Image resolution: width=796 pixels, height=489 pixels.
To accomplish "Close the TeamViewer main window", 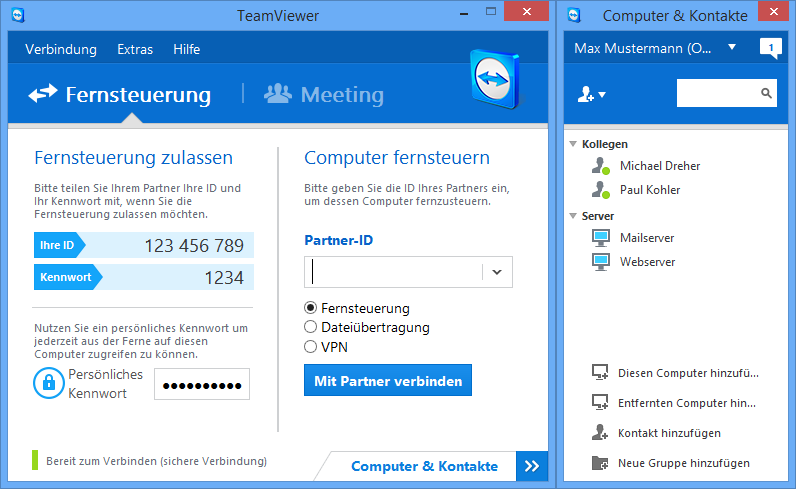I will click(526, 11).
